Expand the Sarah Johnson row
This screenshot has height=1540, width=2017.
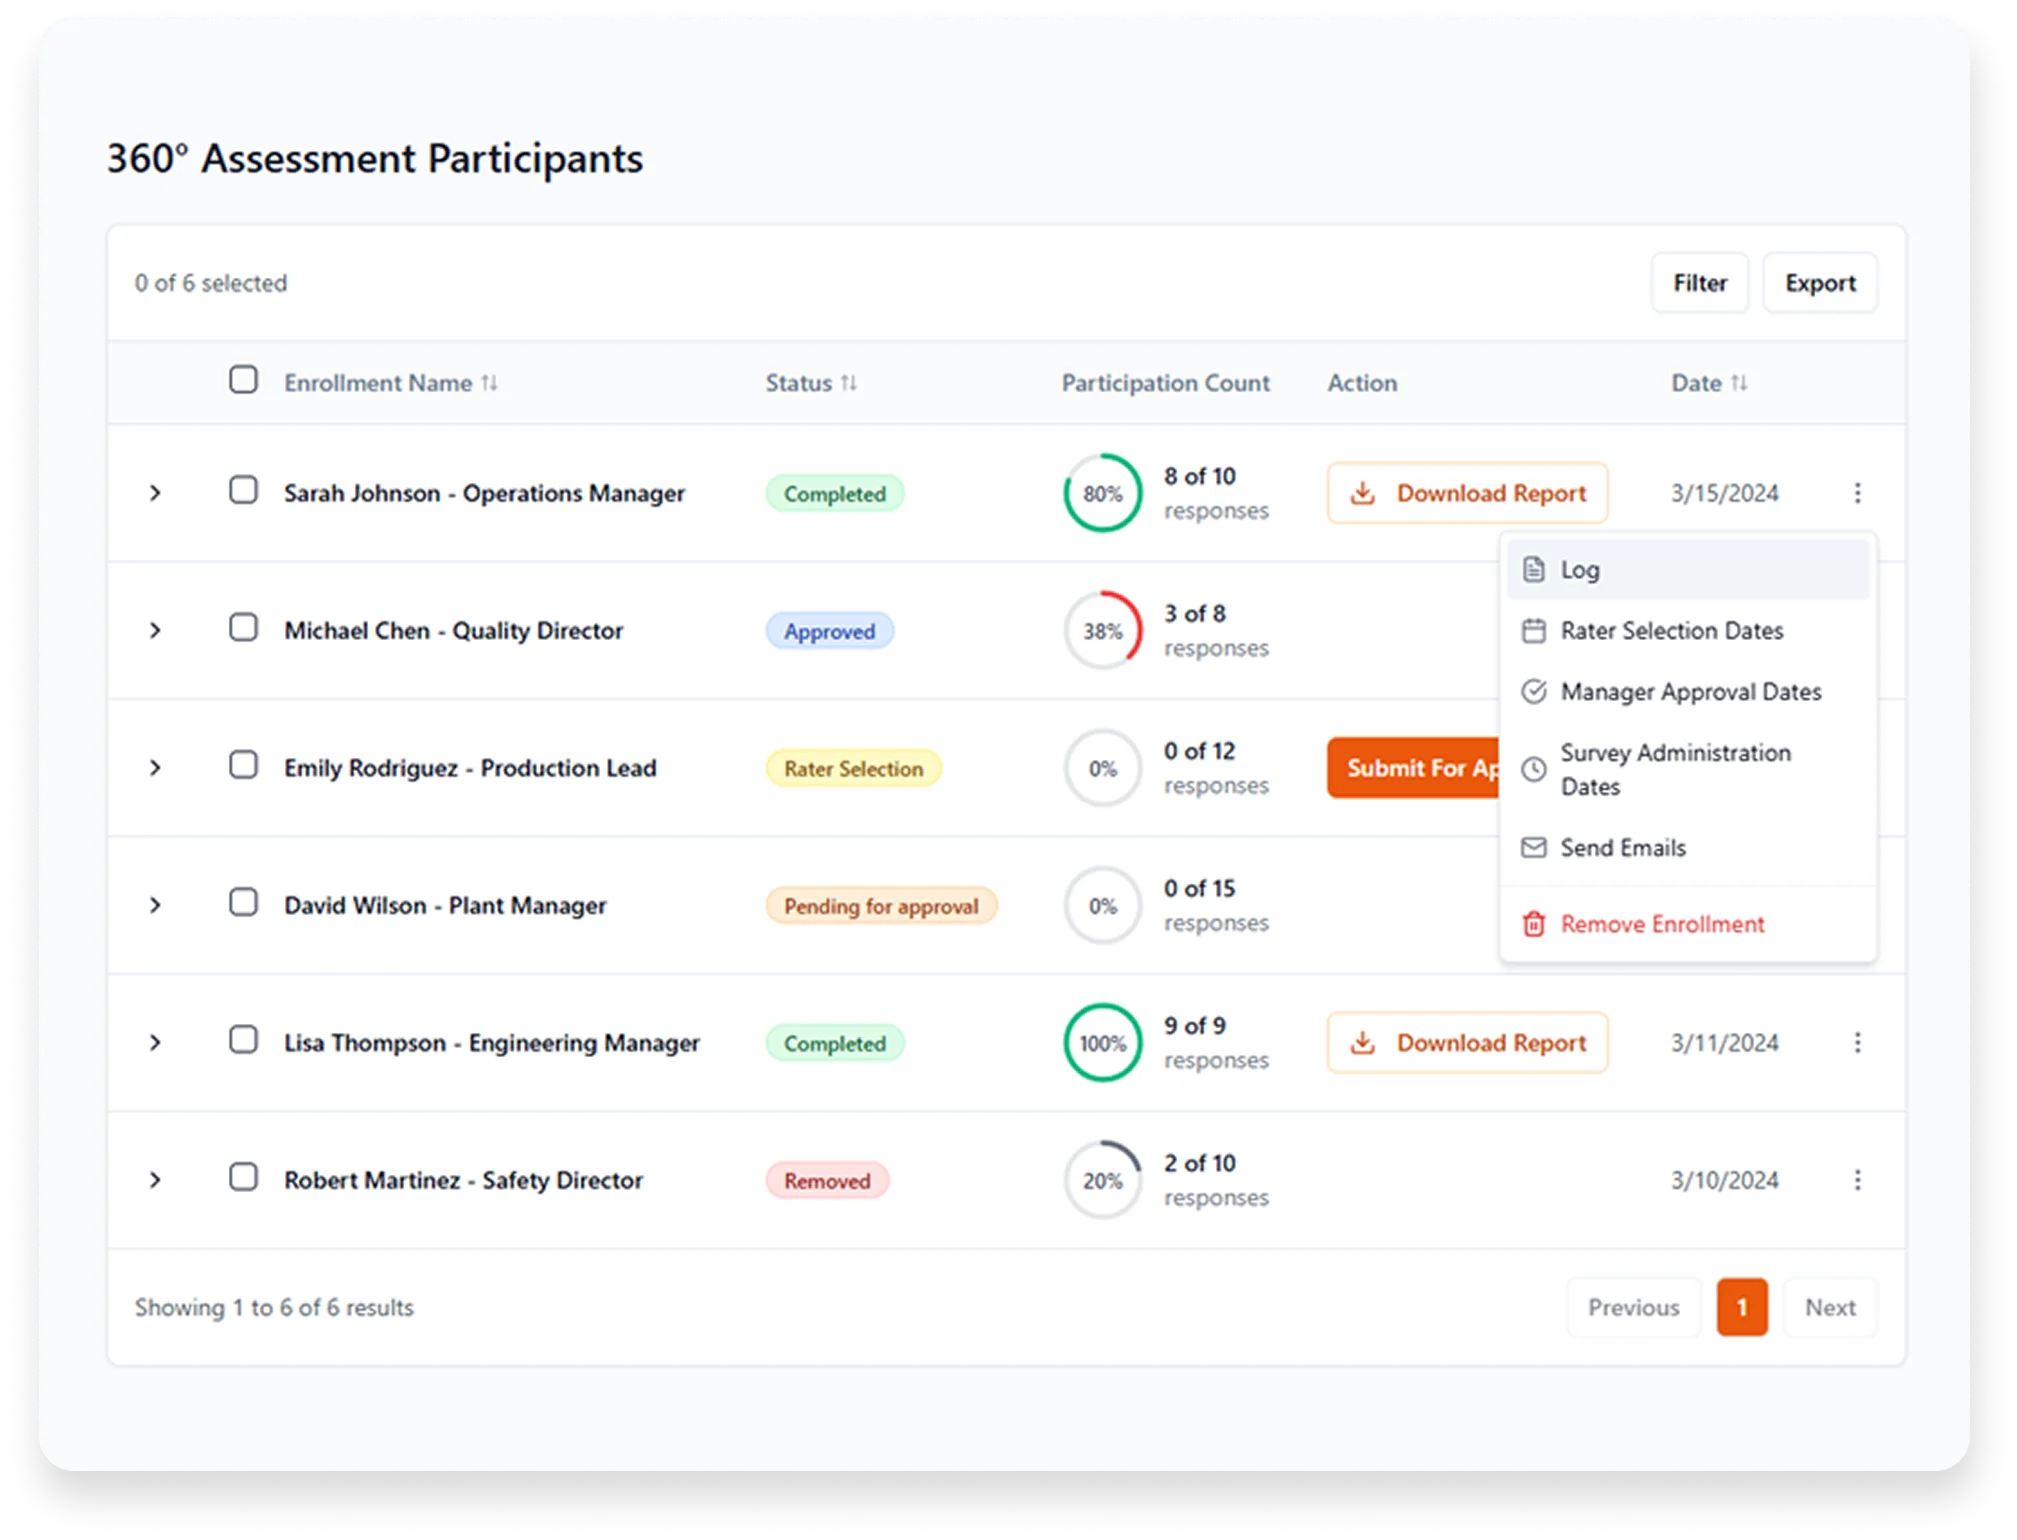(155, 493)
